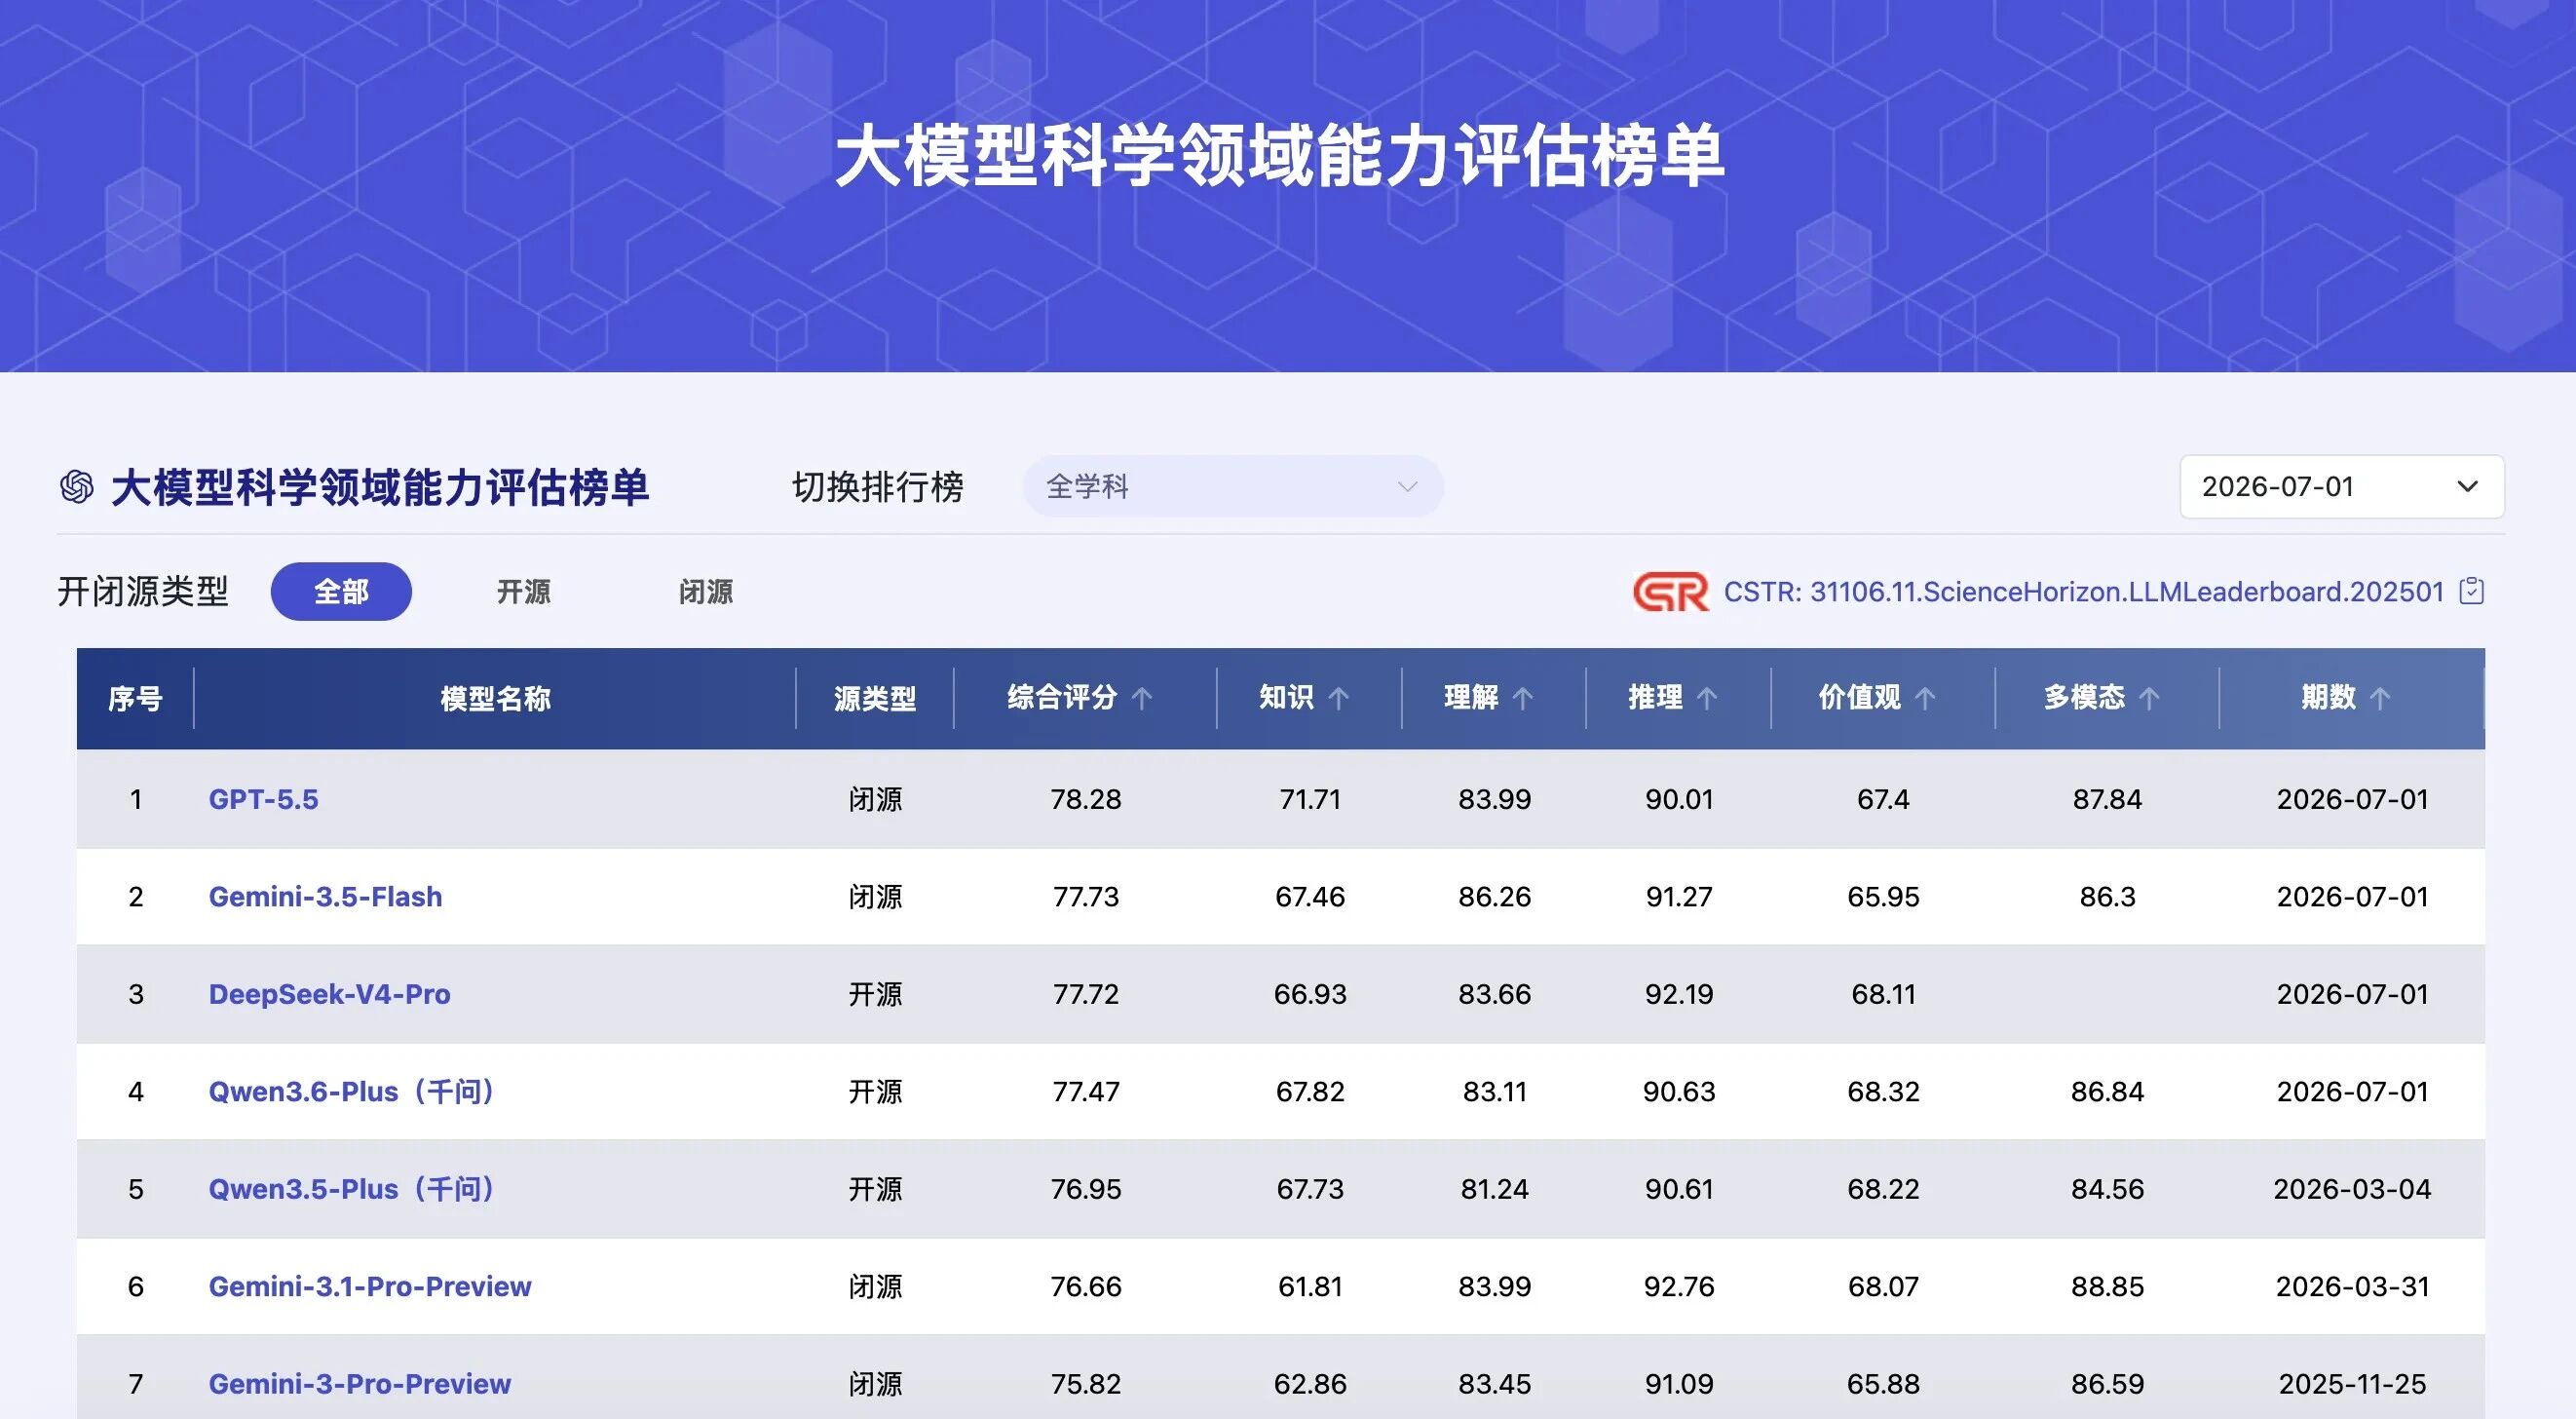Filter models by 开源 type

point(524,591)
